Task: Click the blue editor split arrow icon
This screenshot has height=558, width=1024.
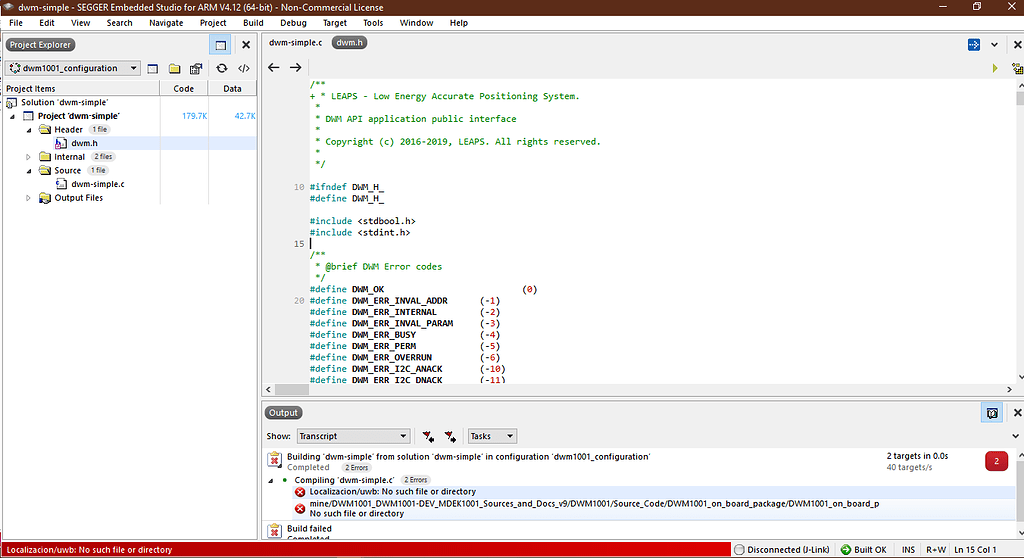Action: [x=974, y=44]
